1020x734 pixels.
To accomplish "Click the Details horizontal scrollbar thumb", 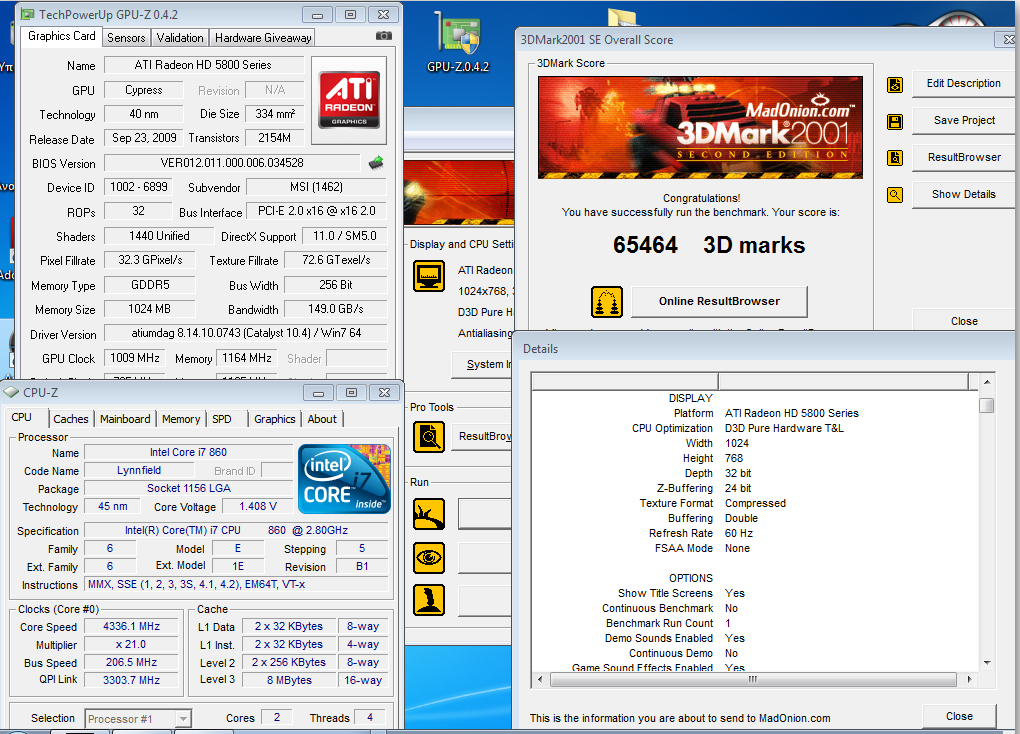I will [753, 679].
